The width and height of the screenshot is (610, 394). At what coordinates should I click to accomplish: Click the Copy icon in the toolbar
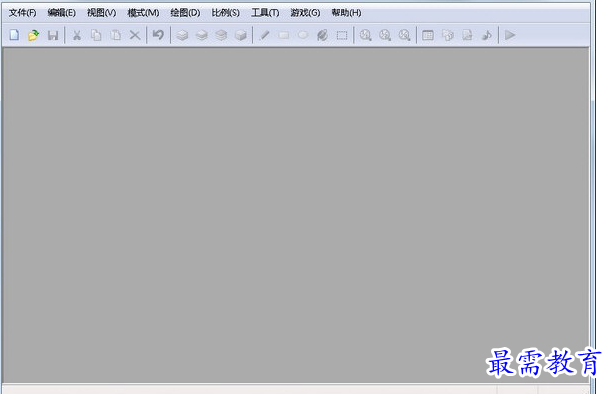tap(96, 35)
